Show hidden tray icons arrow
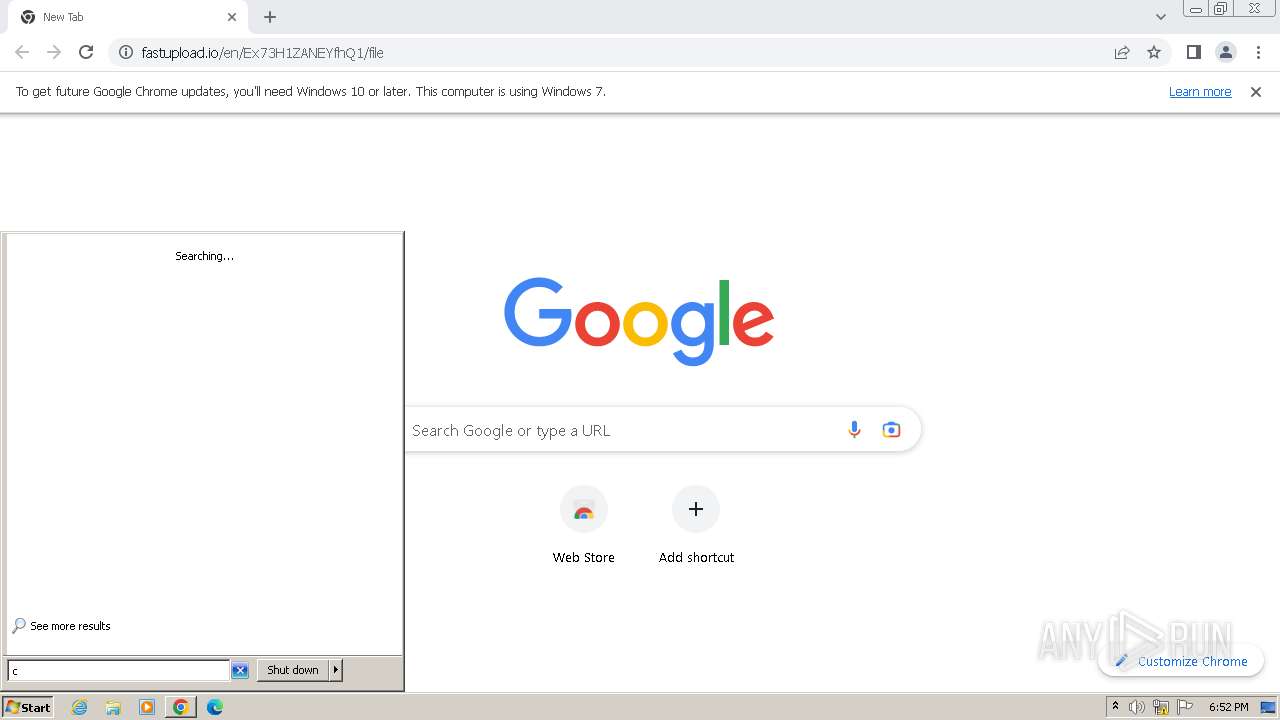 click(1115, 707)
